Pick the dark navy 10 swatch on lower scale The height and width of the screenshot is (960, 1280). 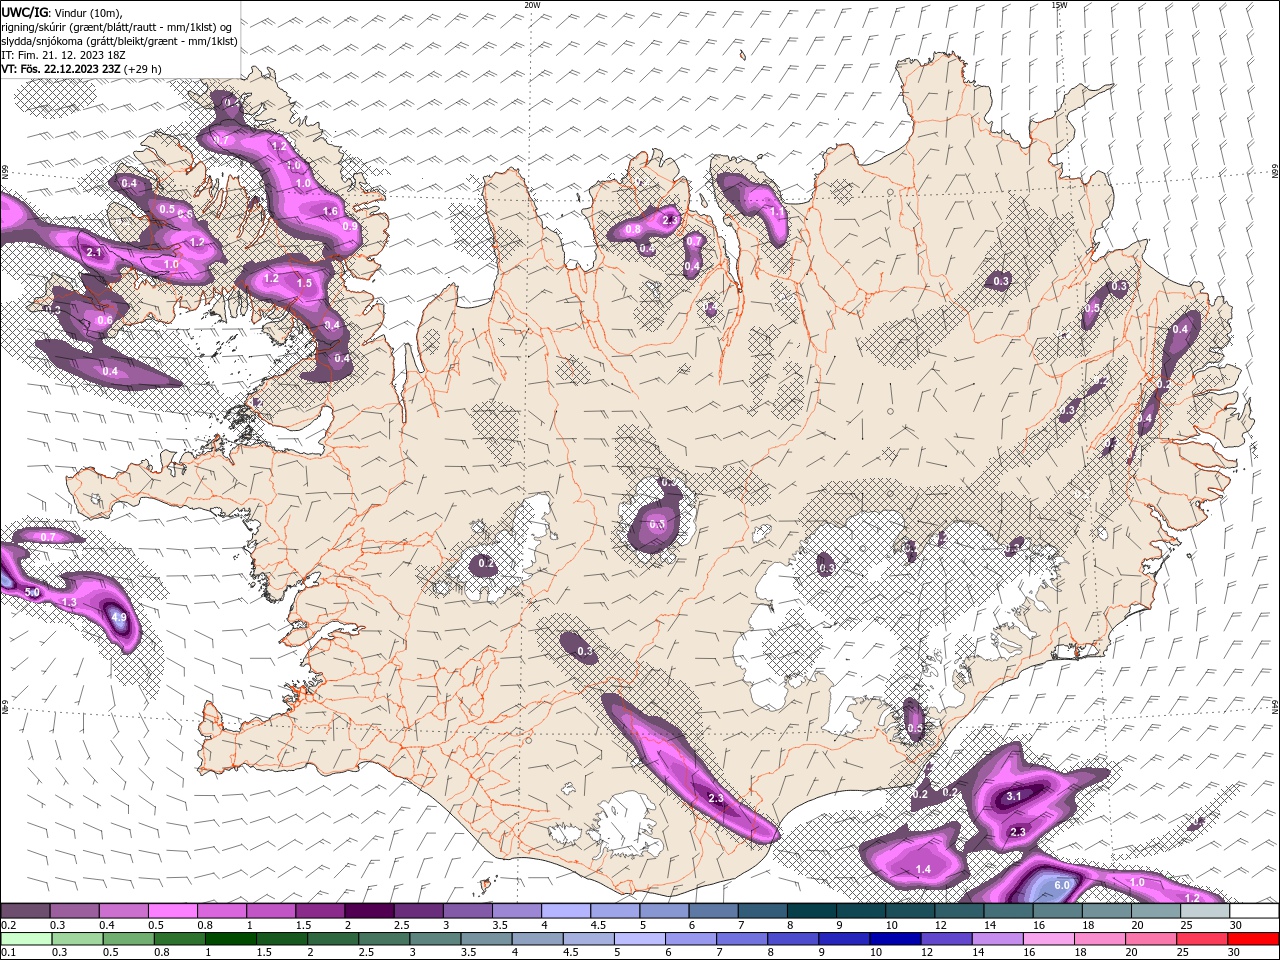tap(894, 939)
